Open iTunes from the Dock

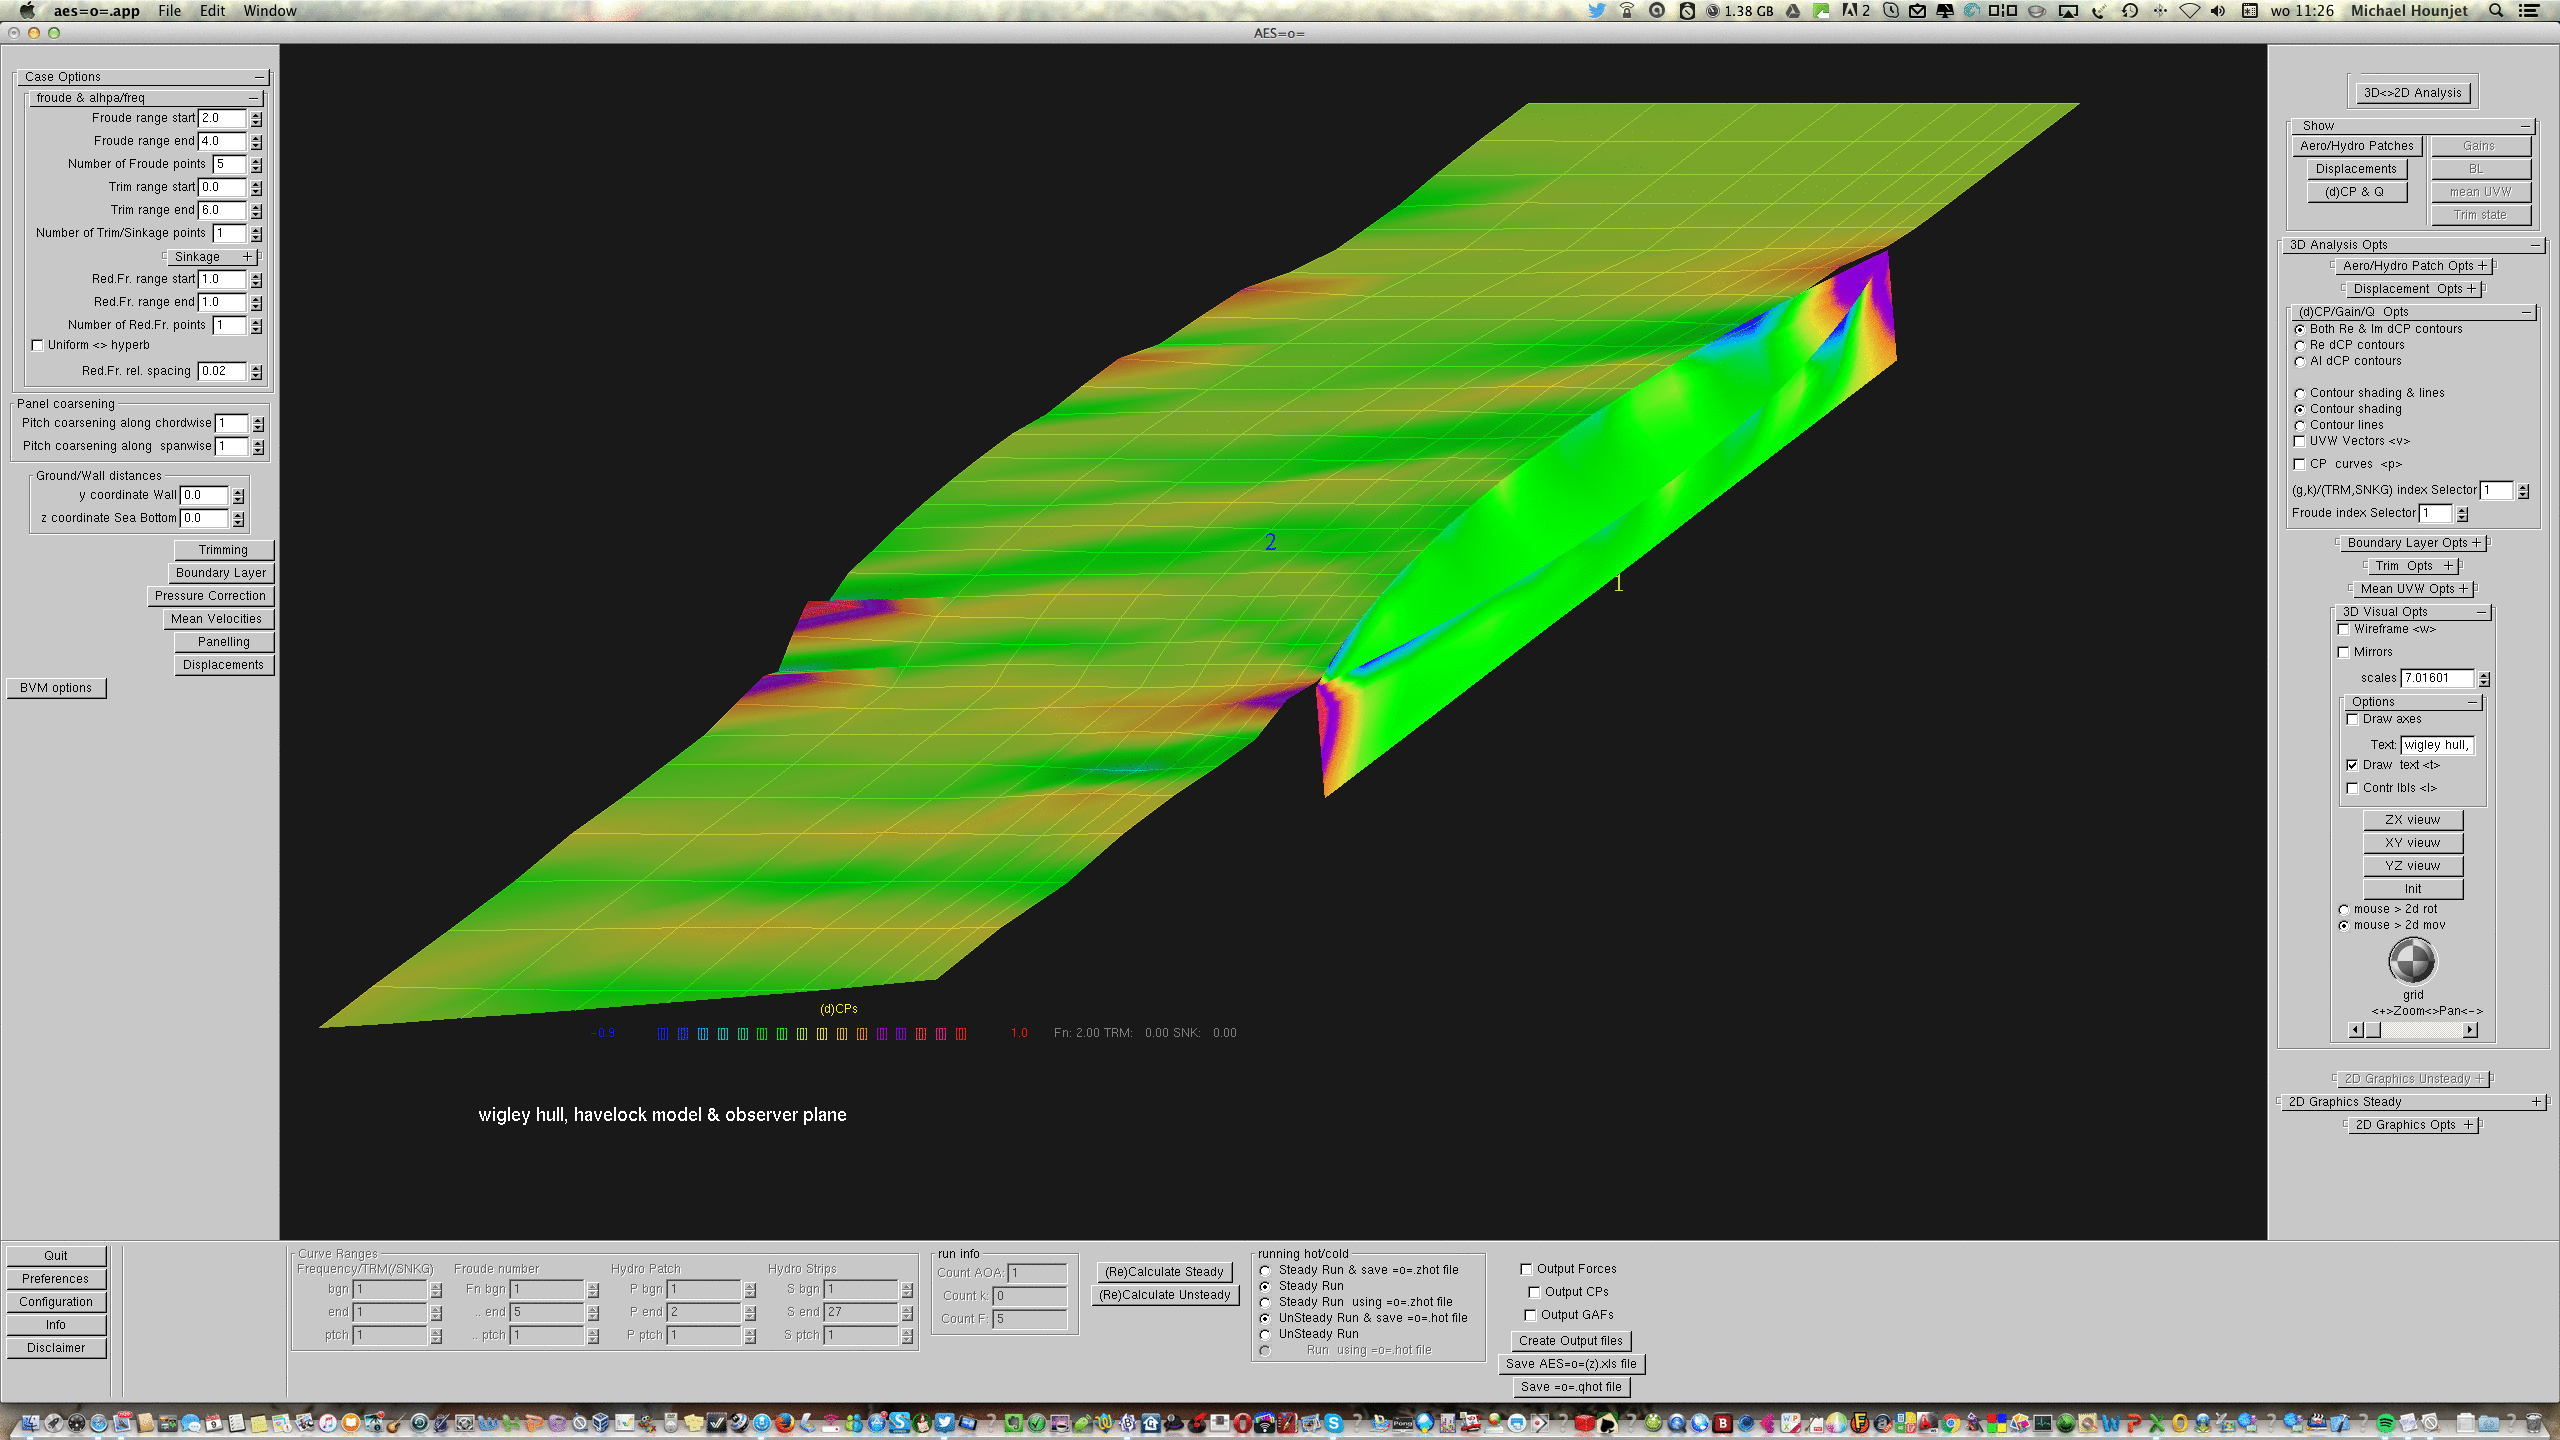coord(327,1423)
